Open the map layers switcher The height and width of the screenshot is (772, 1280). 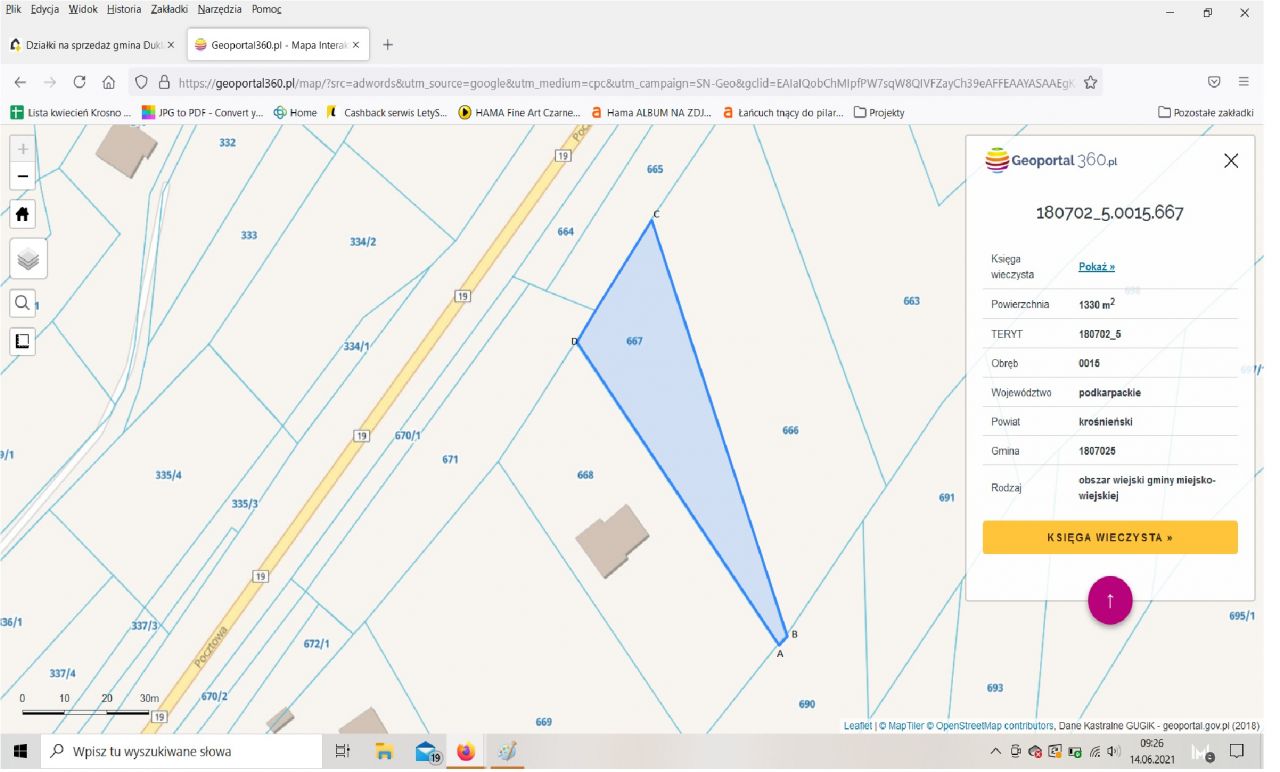28,260
